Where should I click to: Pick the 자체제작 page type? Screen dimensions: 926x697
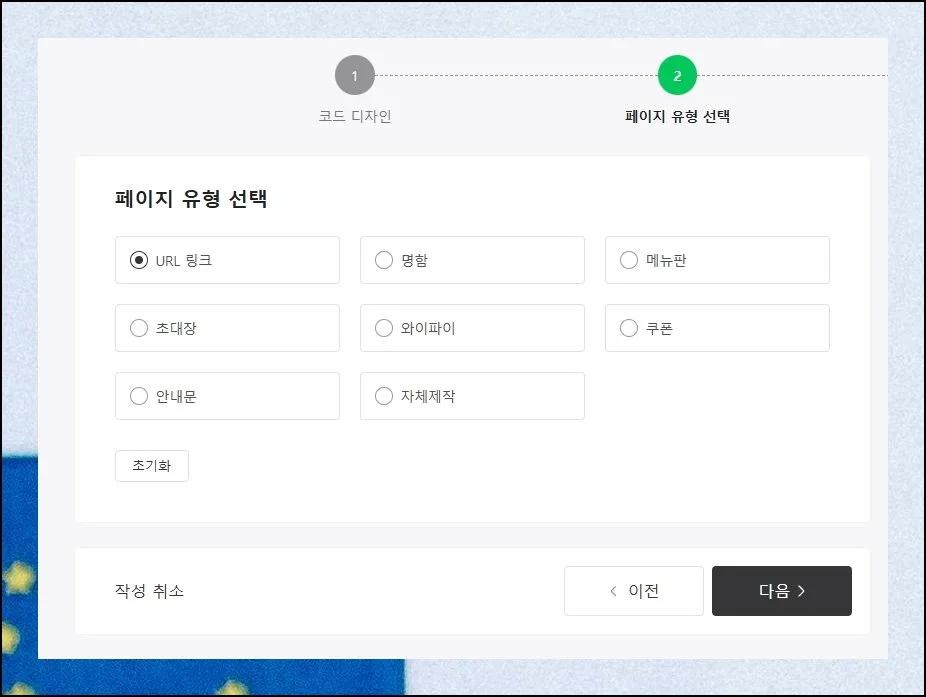click(384, 396)
